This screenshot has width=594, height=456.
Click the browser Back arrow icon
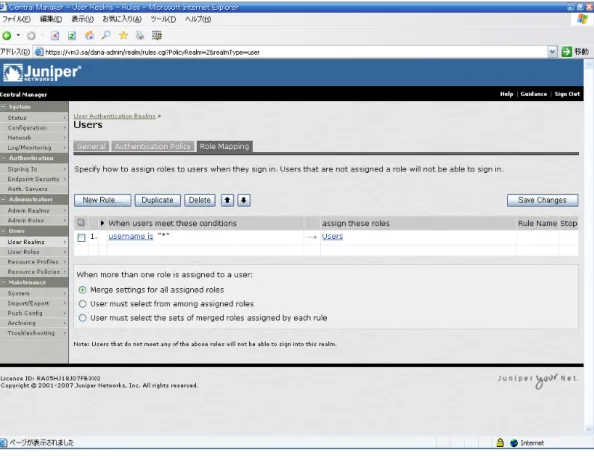click(7, 36)
